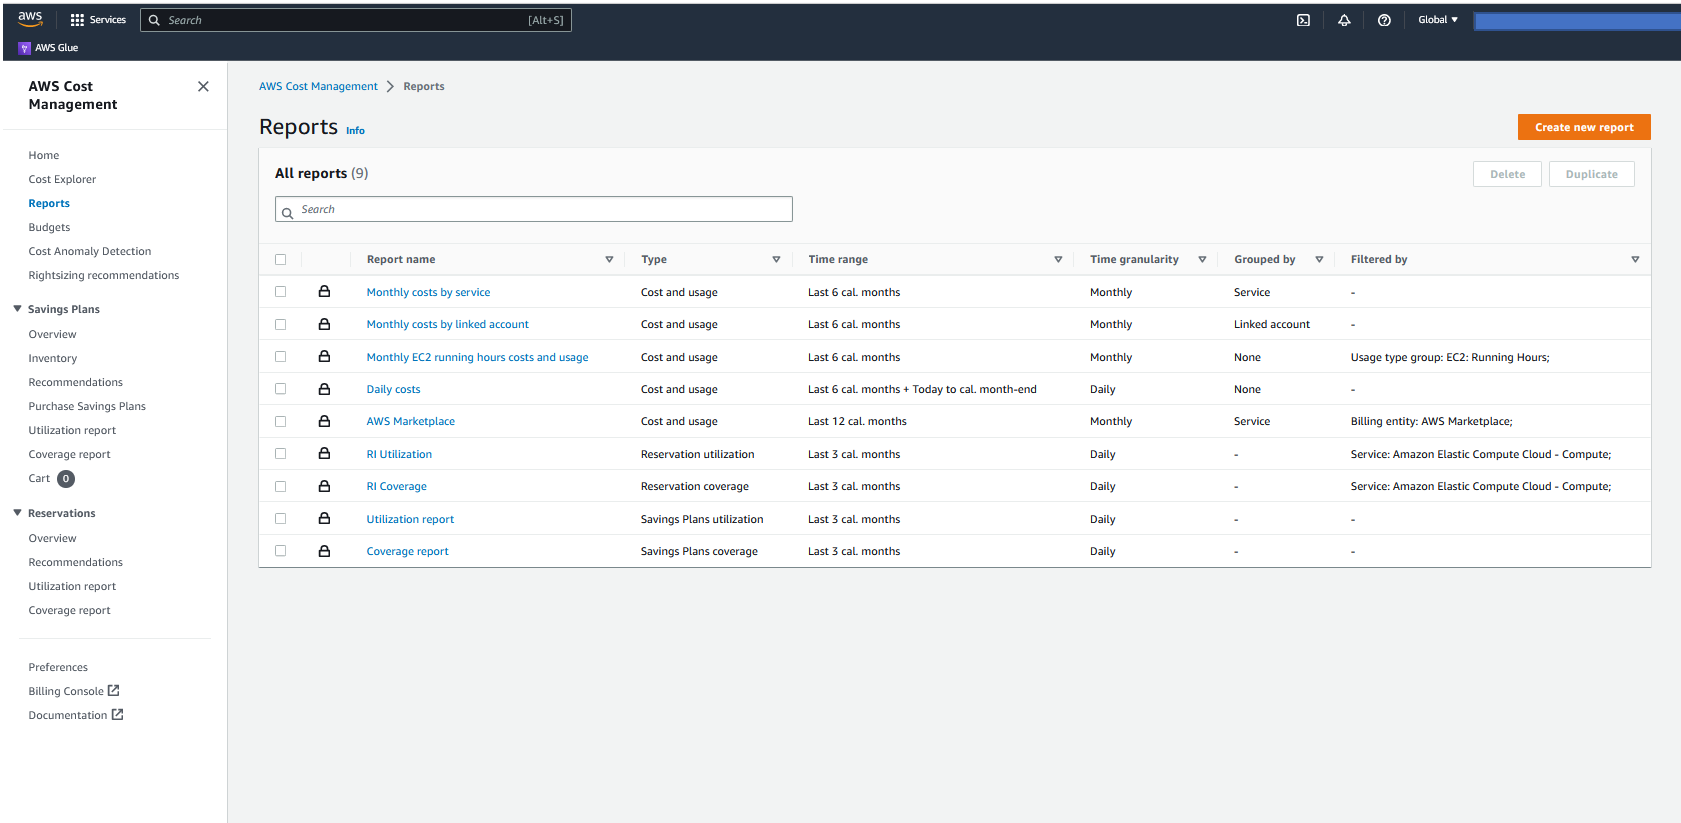The image size is (1681, 823).
Task: Open the AWS Marketplace report
Action: coord(410,421)
